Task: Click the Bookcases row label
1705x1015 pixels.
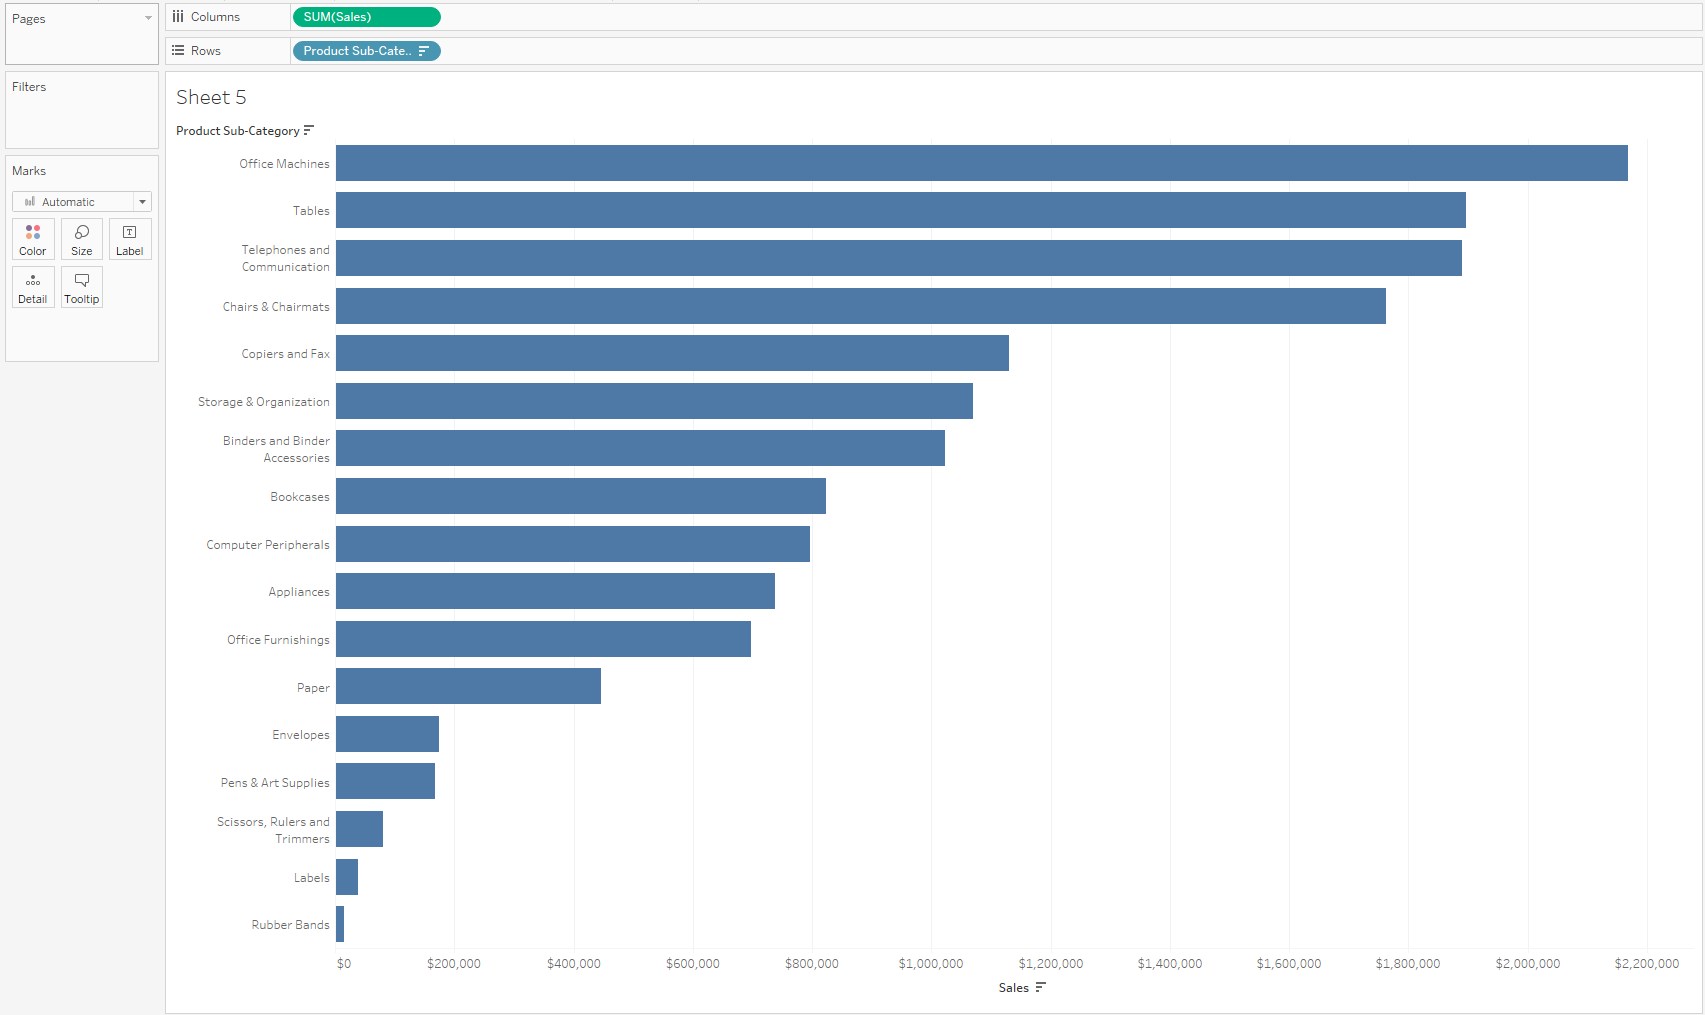Action: (x=300, y=497)
